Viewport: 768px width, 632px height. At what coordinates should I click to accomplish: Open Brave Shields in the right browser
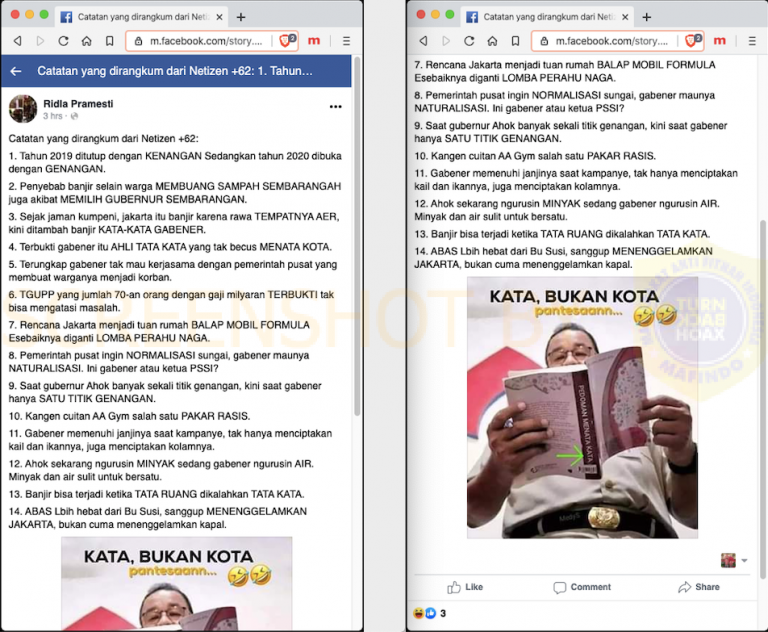[693, 41]
